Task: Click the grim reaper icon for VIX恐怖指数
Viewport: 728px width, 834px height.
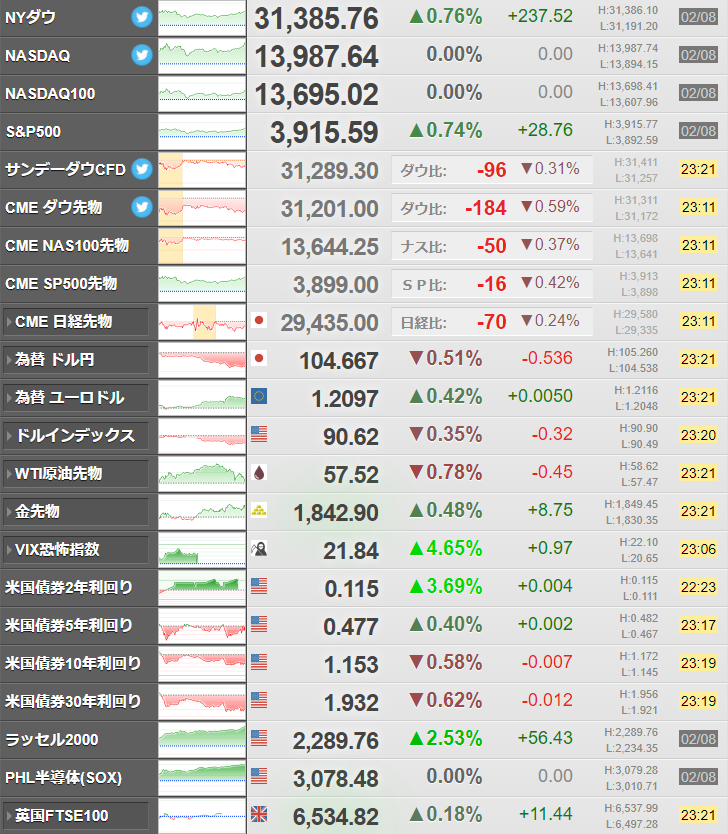Action: [x=259, y=548]
